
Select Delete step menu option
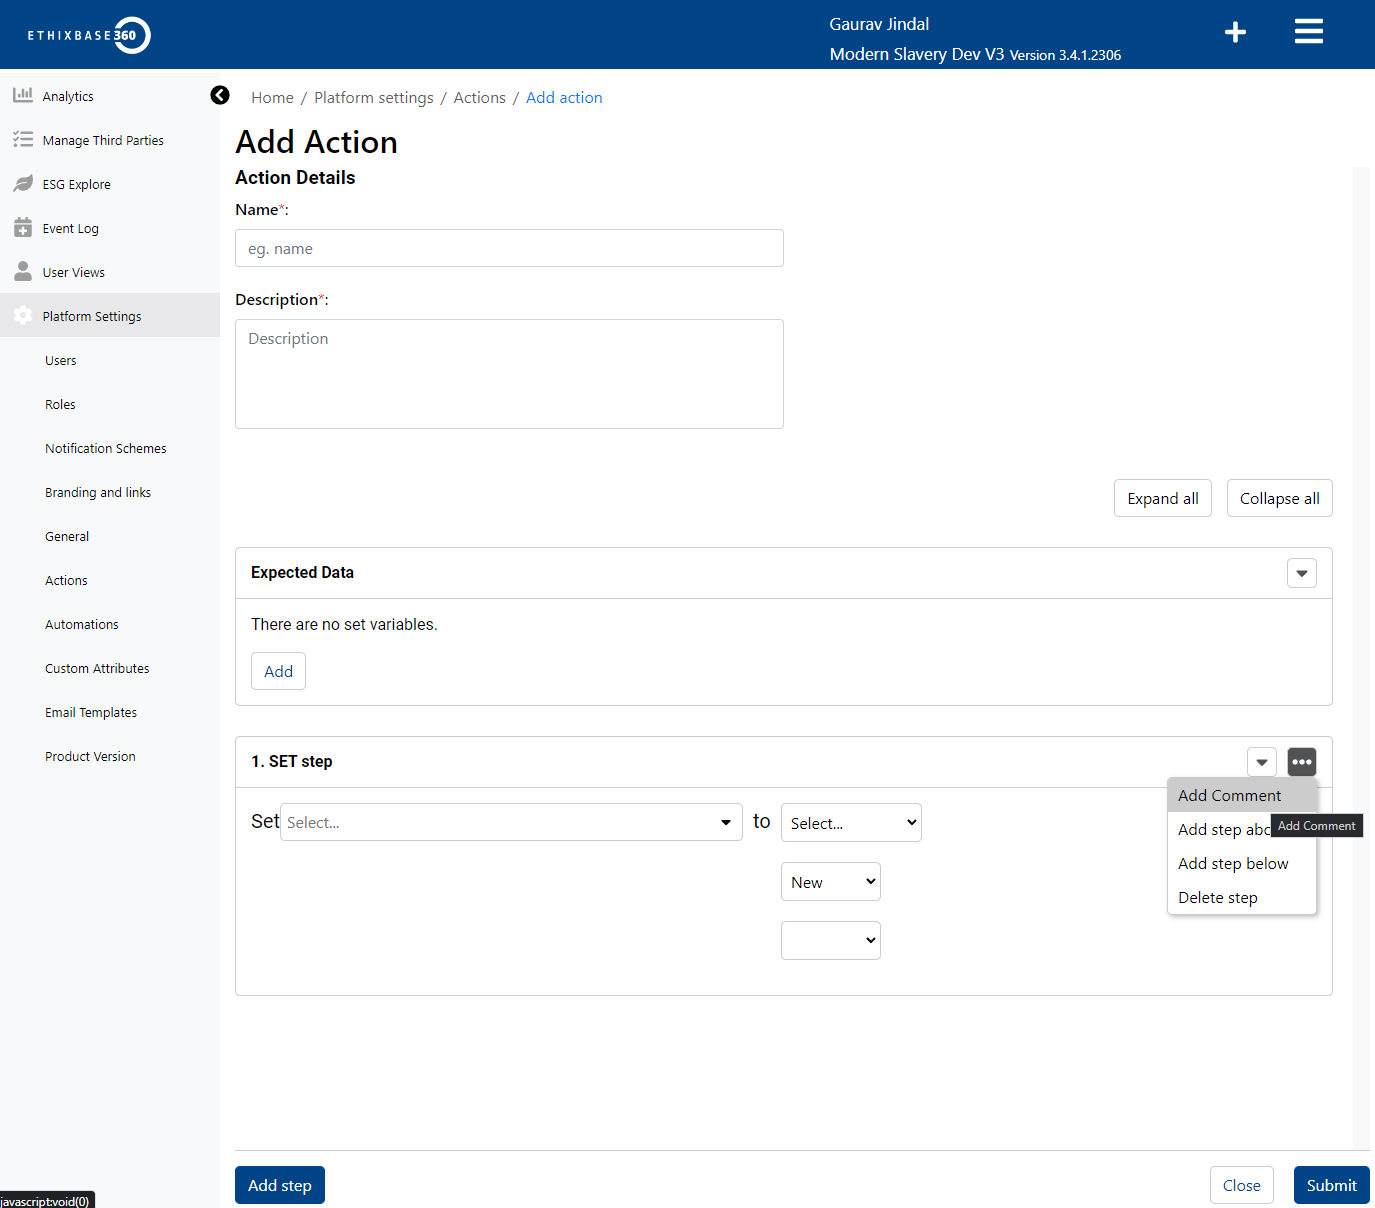(1217, 897)
